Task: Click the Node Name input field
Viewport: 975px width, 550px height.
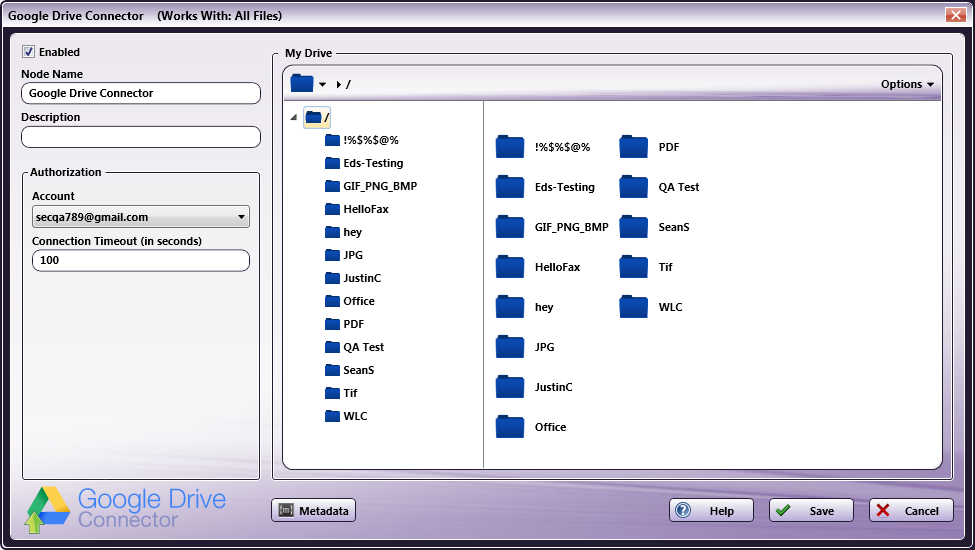Action: [141, 93]
